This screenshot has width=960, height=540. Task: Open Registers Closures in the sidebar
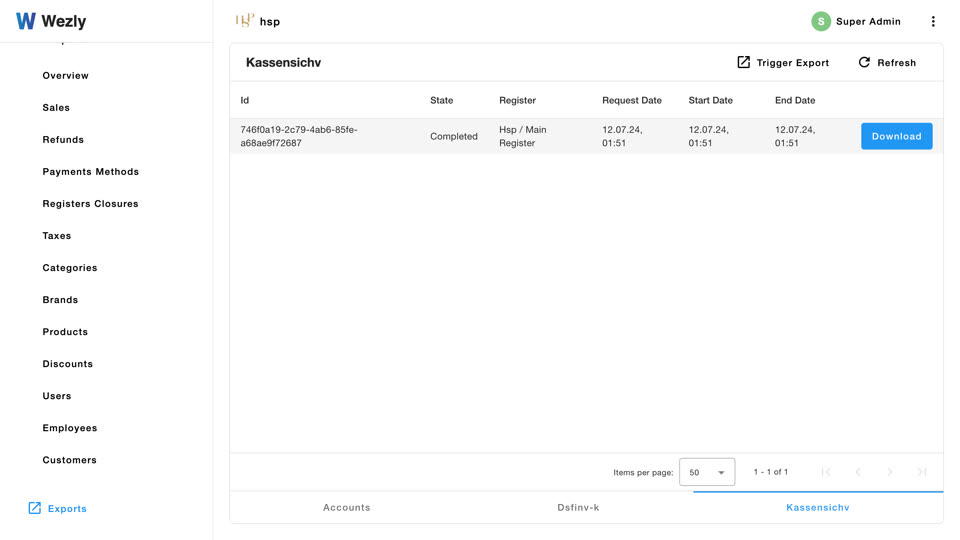pyautogui.click(x=90, y=203)
